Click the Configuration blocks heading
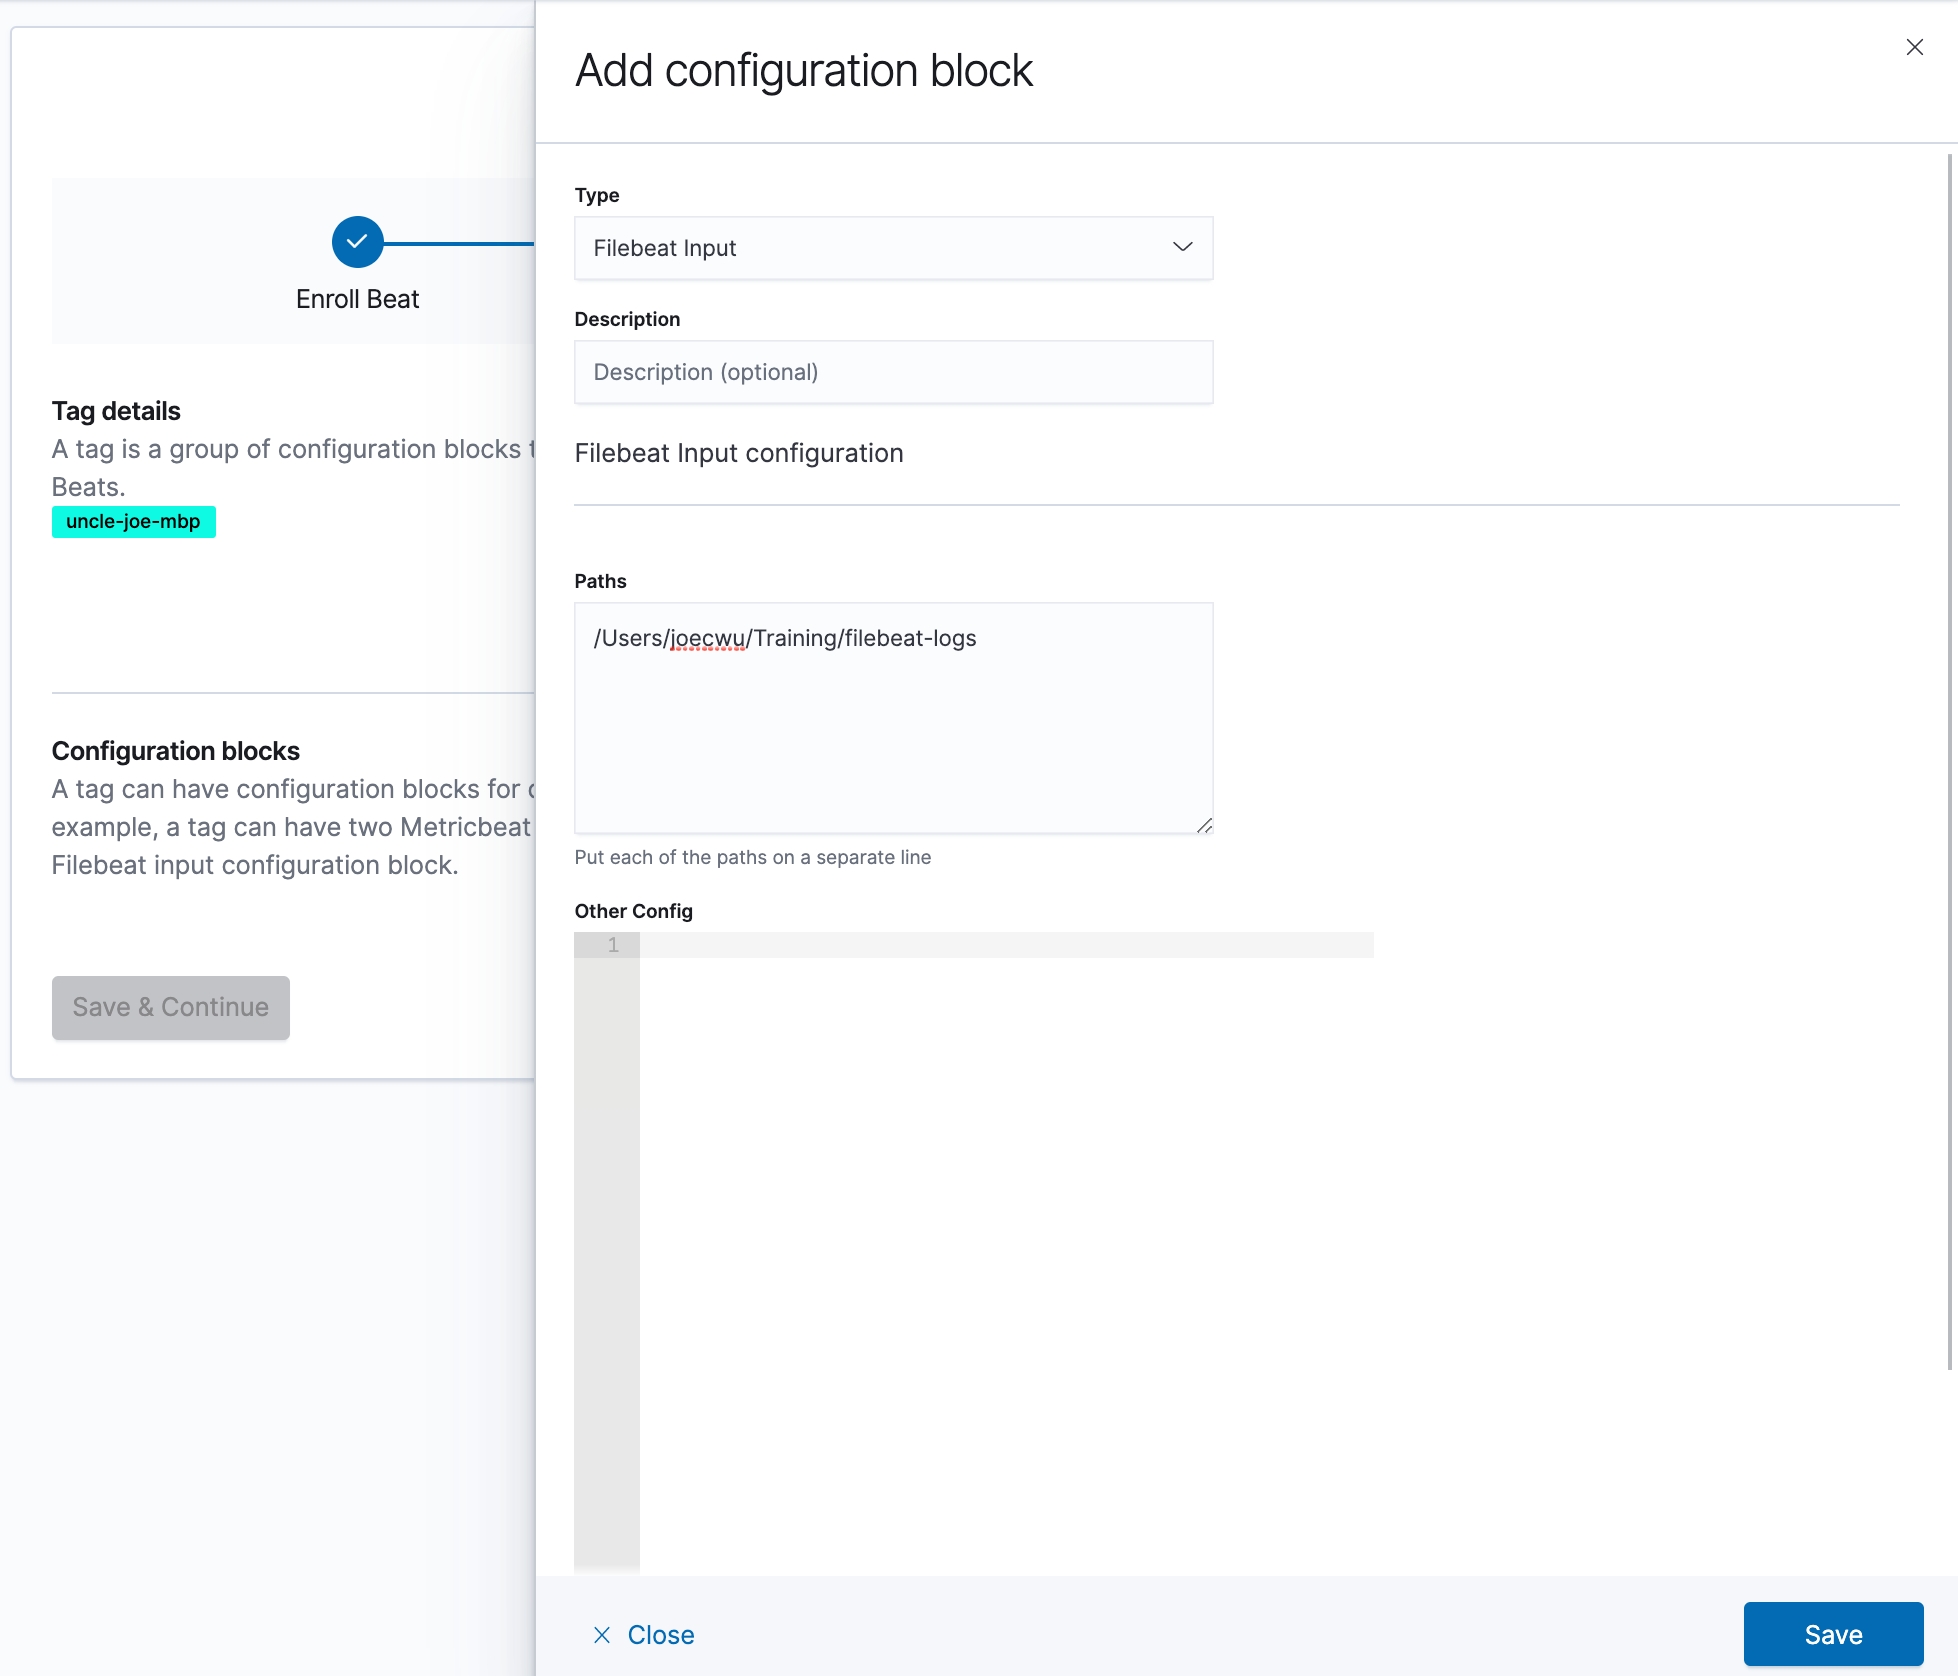1958x1676 pixels. click(x=175, y=751)
